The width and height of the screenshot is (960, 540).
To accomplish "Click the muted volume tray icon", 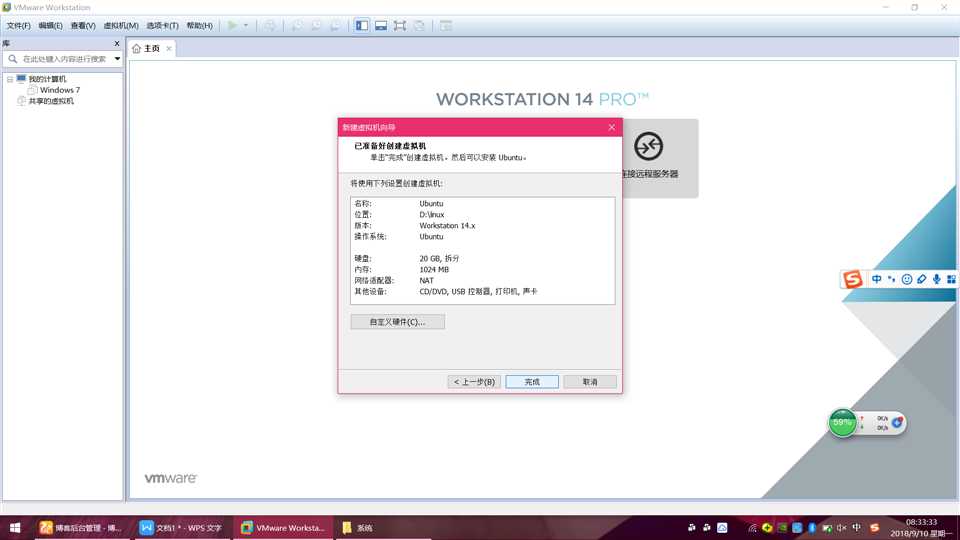I will [842, 528].
